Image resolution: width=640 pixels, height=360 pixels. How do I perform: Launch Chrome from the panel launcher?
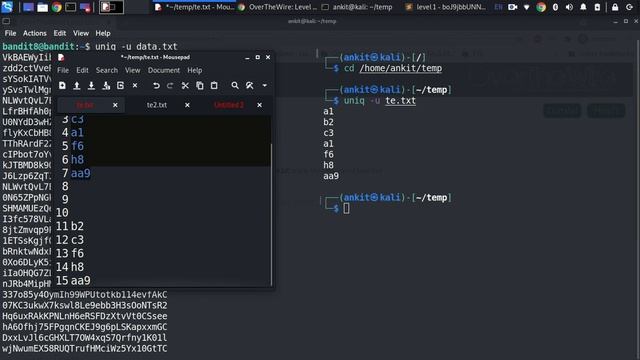coord(57,7)
